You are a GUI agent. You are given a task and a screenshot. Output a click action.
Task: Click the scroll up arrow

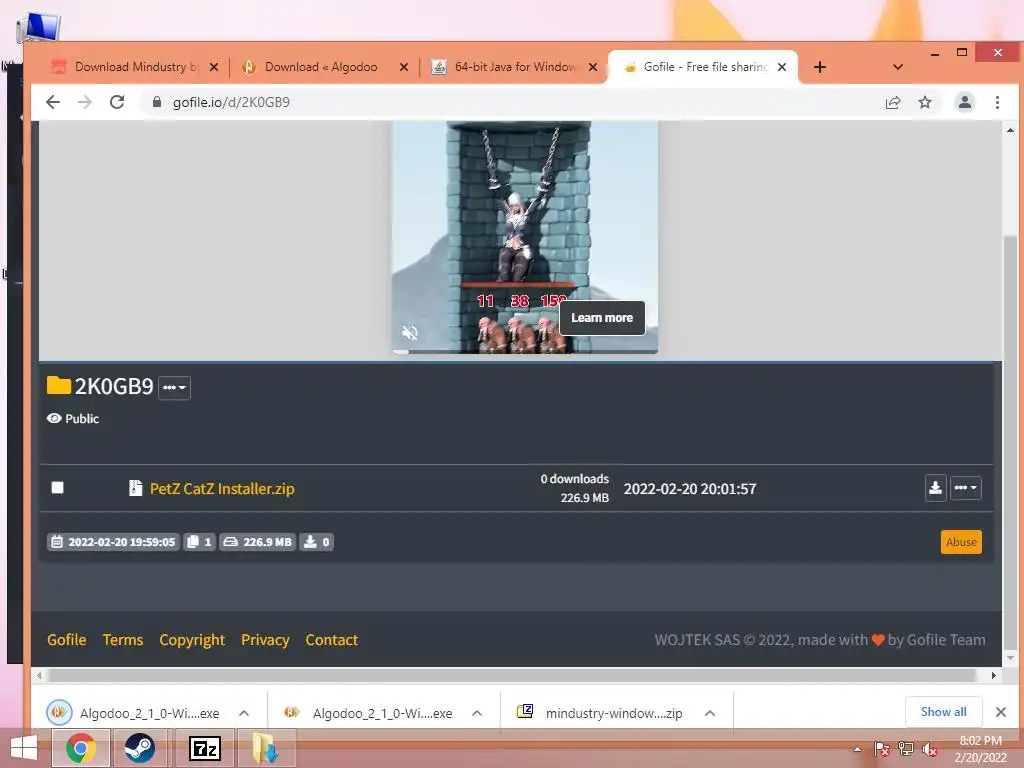[x=1010, y=130]
